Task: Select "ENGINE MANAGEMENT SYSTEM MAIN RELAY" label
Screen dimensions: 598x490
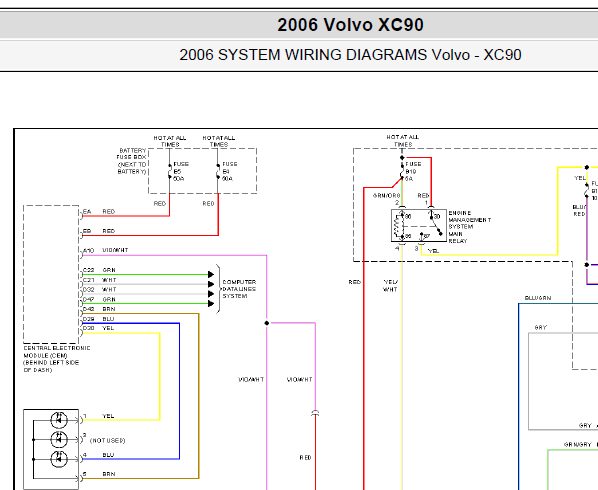Action: tap(469, 227)
